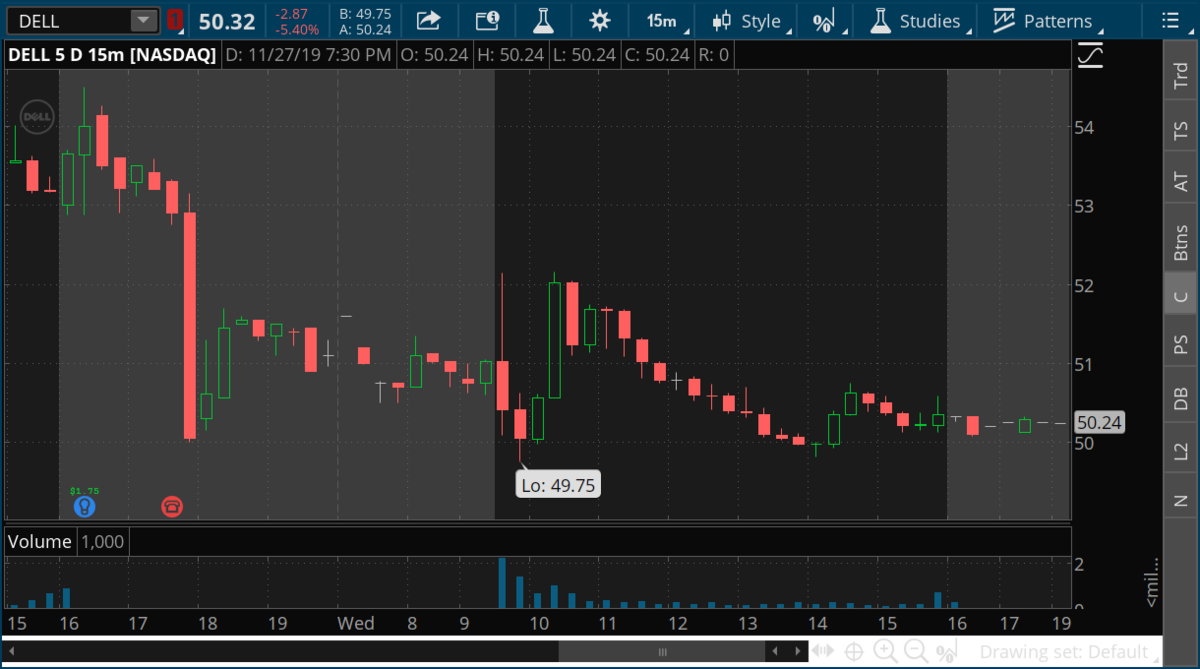This screenshot has height=669, width=1200.
Task: Click the red alert indicator next to the symbol
Action: click(x=175, y=20)
